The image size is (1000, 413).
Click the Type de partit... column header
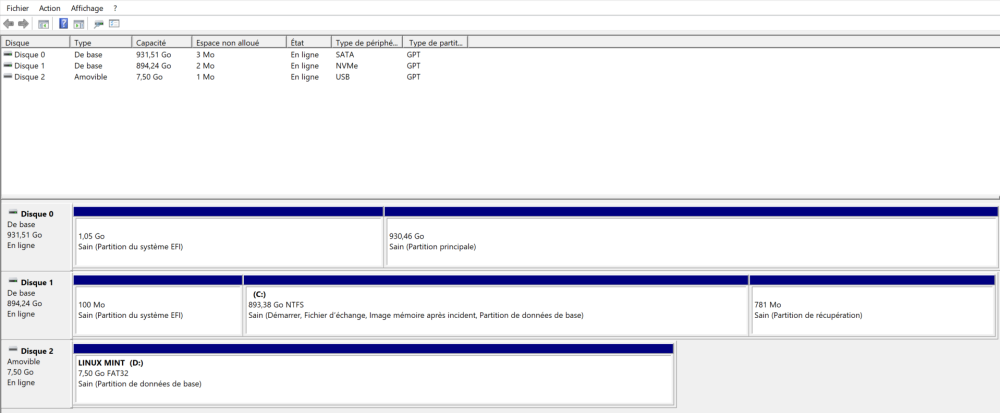436,43
